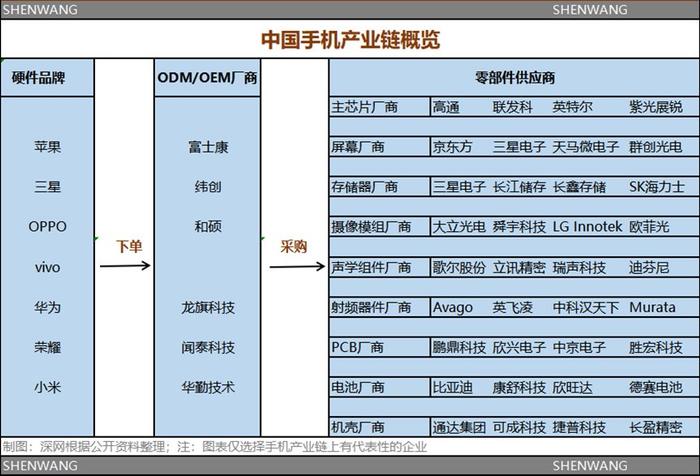Viewport: 700px width, 476px height.
Task: Click PCB supplier 胜宏科技
Action: tap(656, 347)
